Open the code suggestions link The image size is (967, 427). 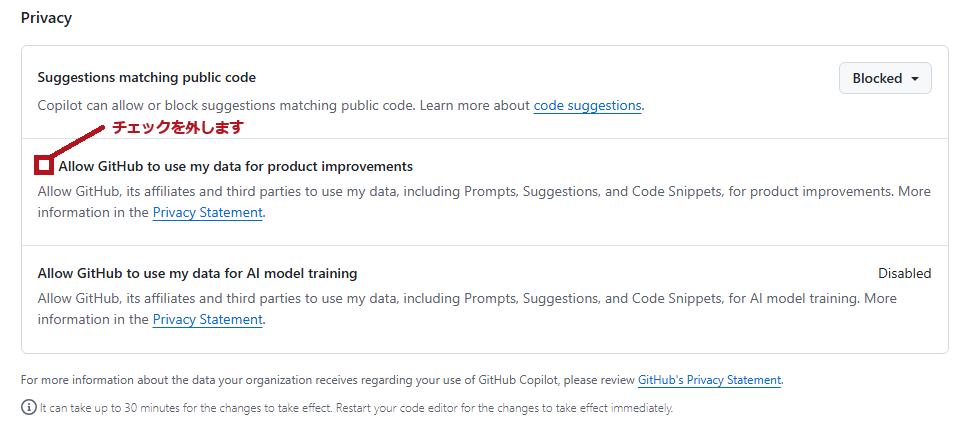point(587,105)
